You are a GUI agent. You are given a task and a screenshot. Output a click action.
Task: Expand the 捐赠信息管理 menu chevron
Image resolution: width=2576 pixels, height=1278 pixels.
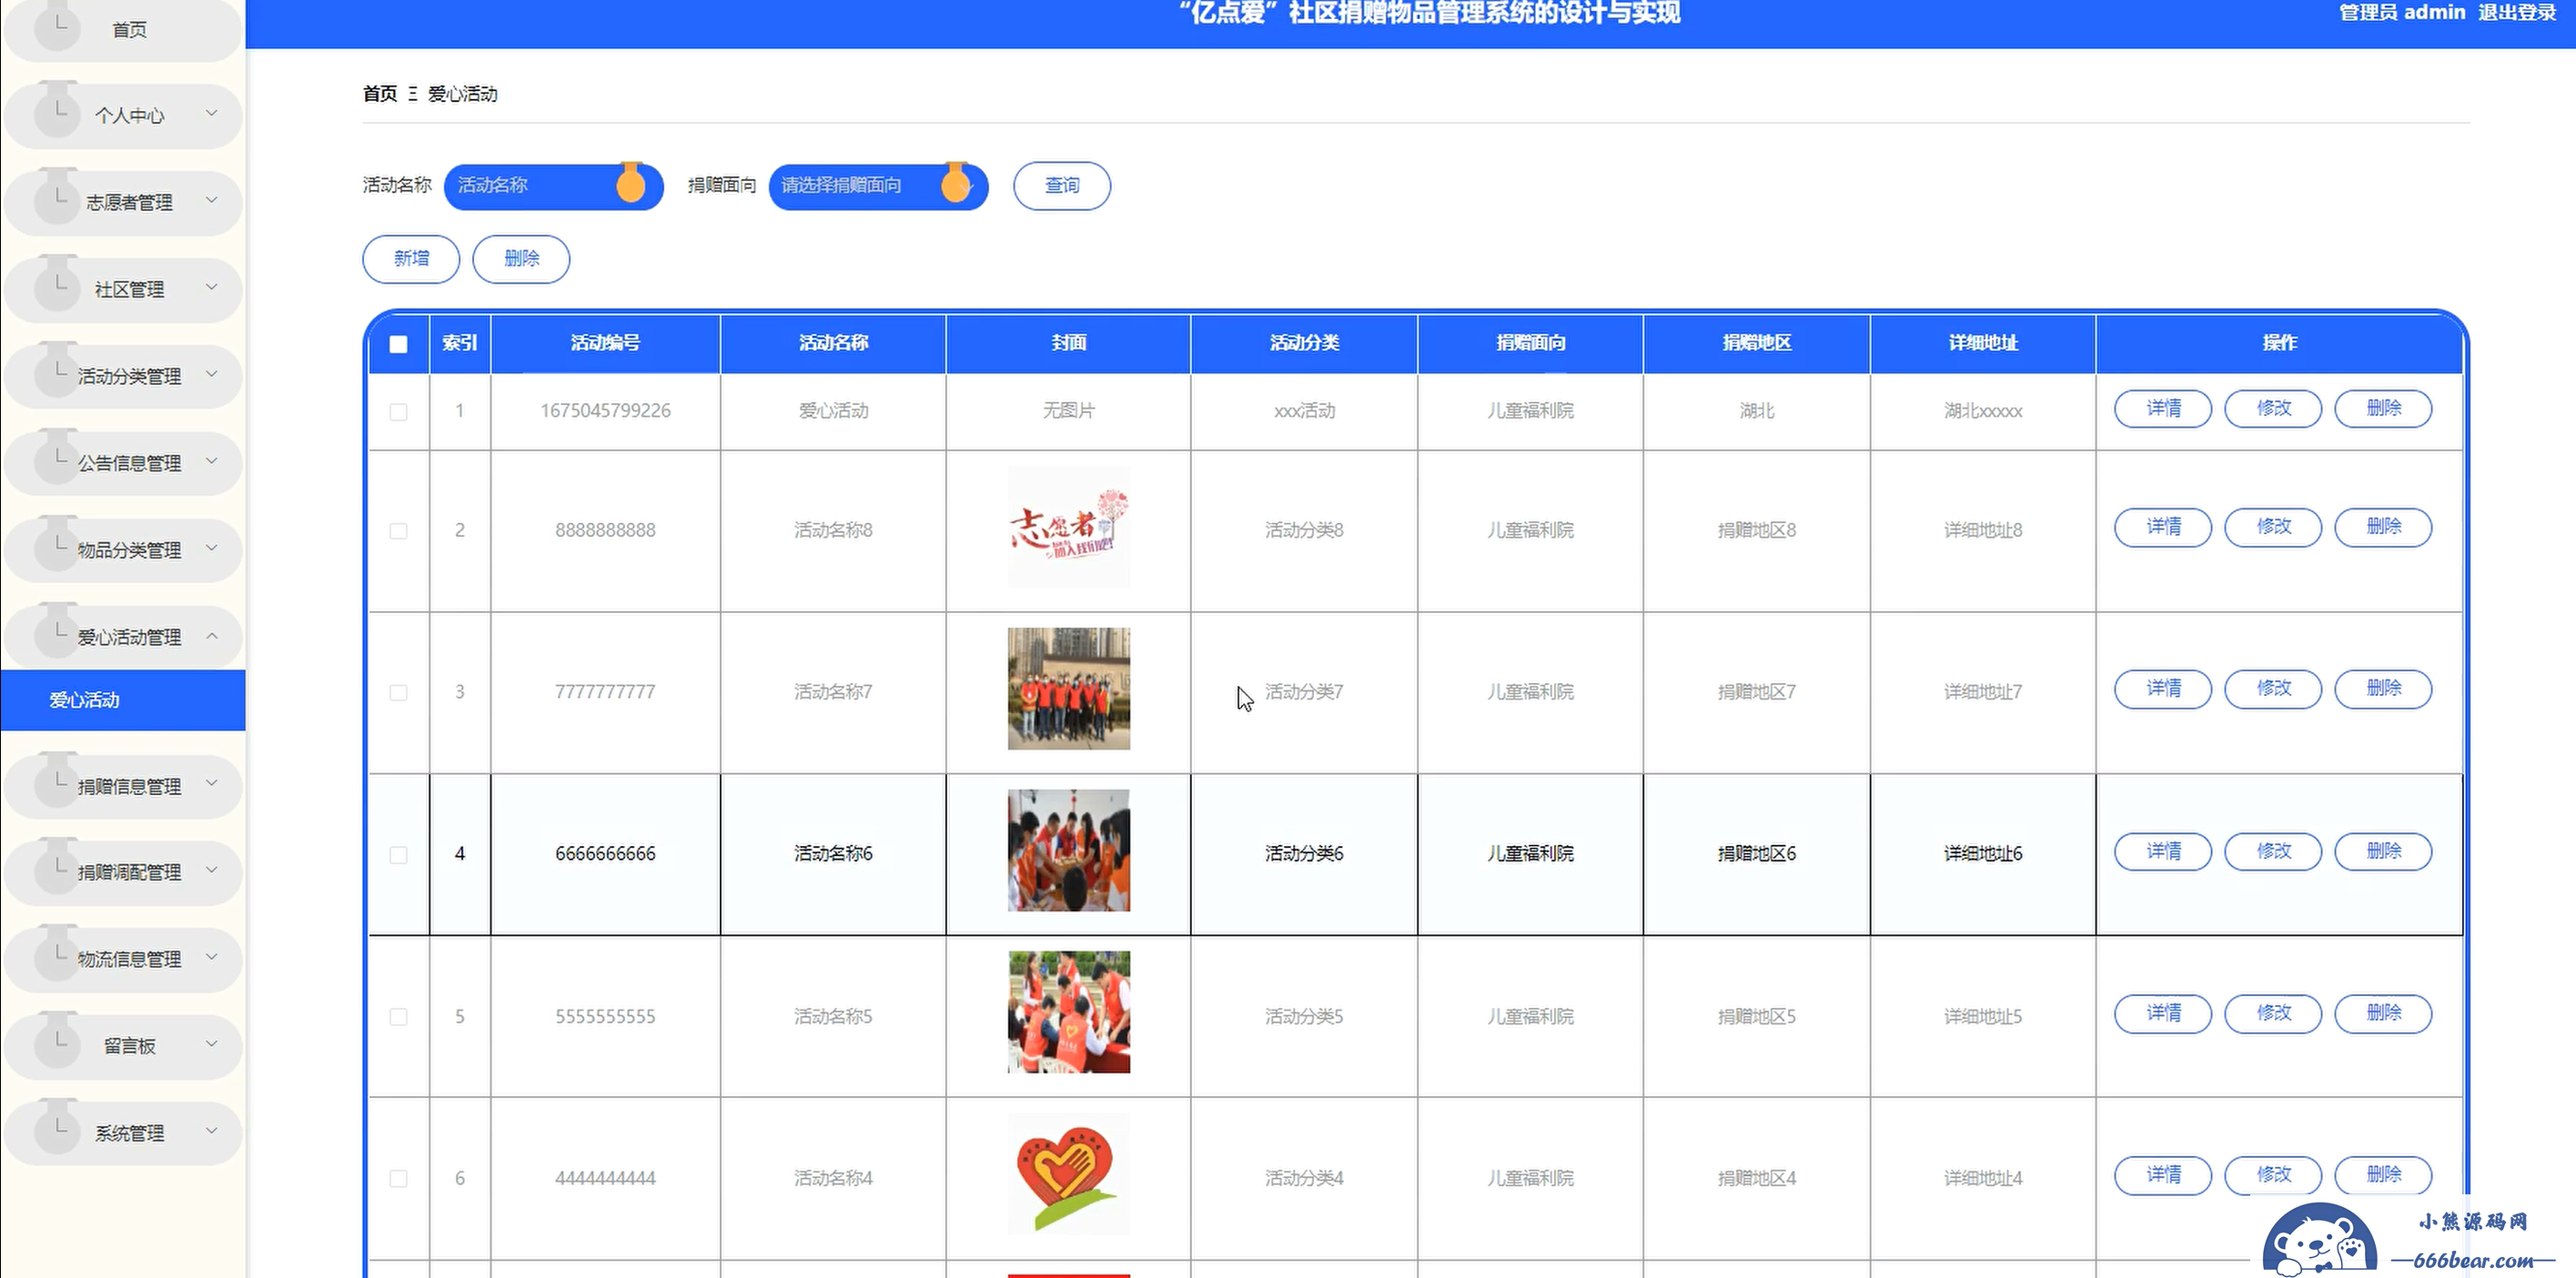click(212, 783)
